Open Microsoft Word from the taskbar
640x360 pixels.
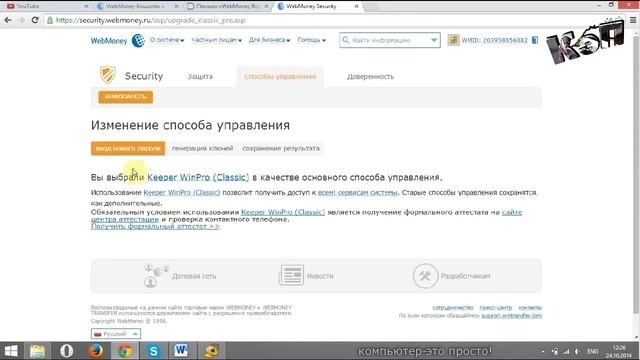181,351
